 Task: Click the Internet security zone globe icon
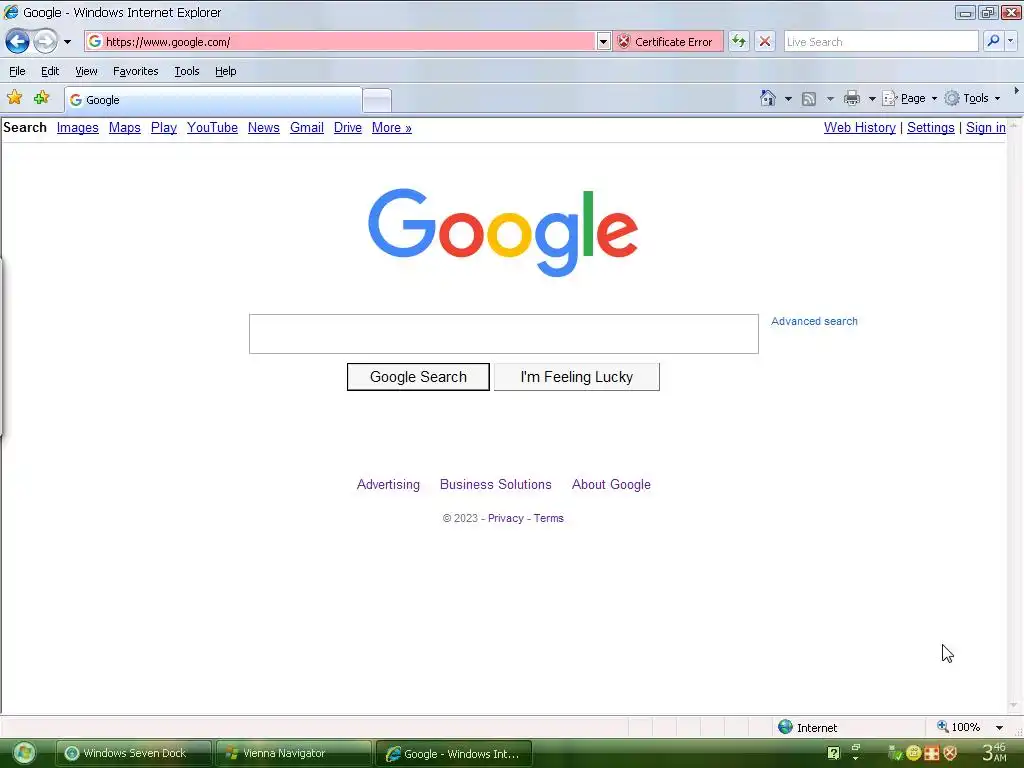[x=786, y=727]
